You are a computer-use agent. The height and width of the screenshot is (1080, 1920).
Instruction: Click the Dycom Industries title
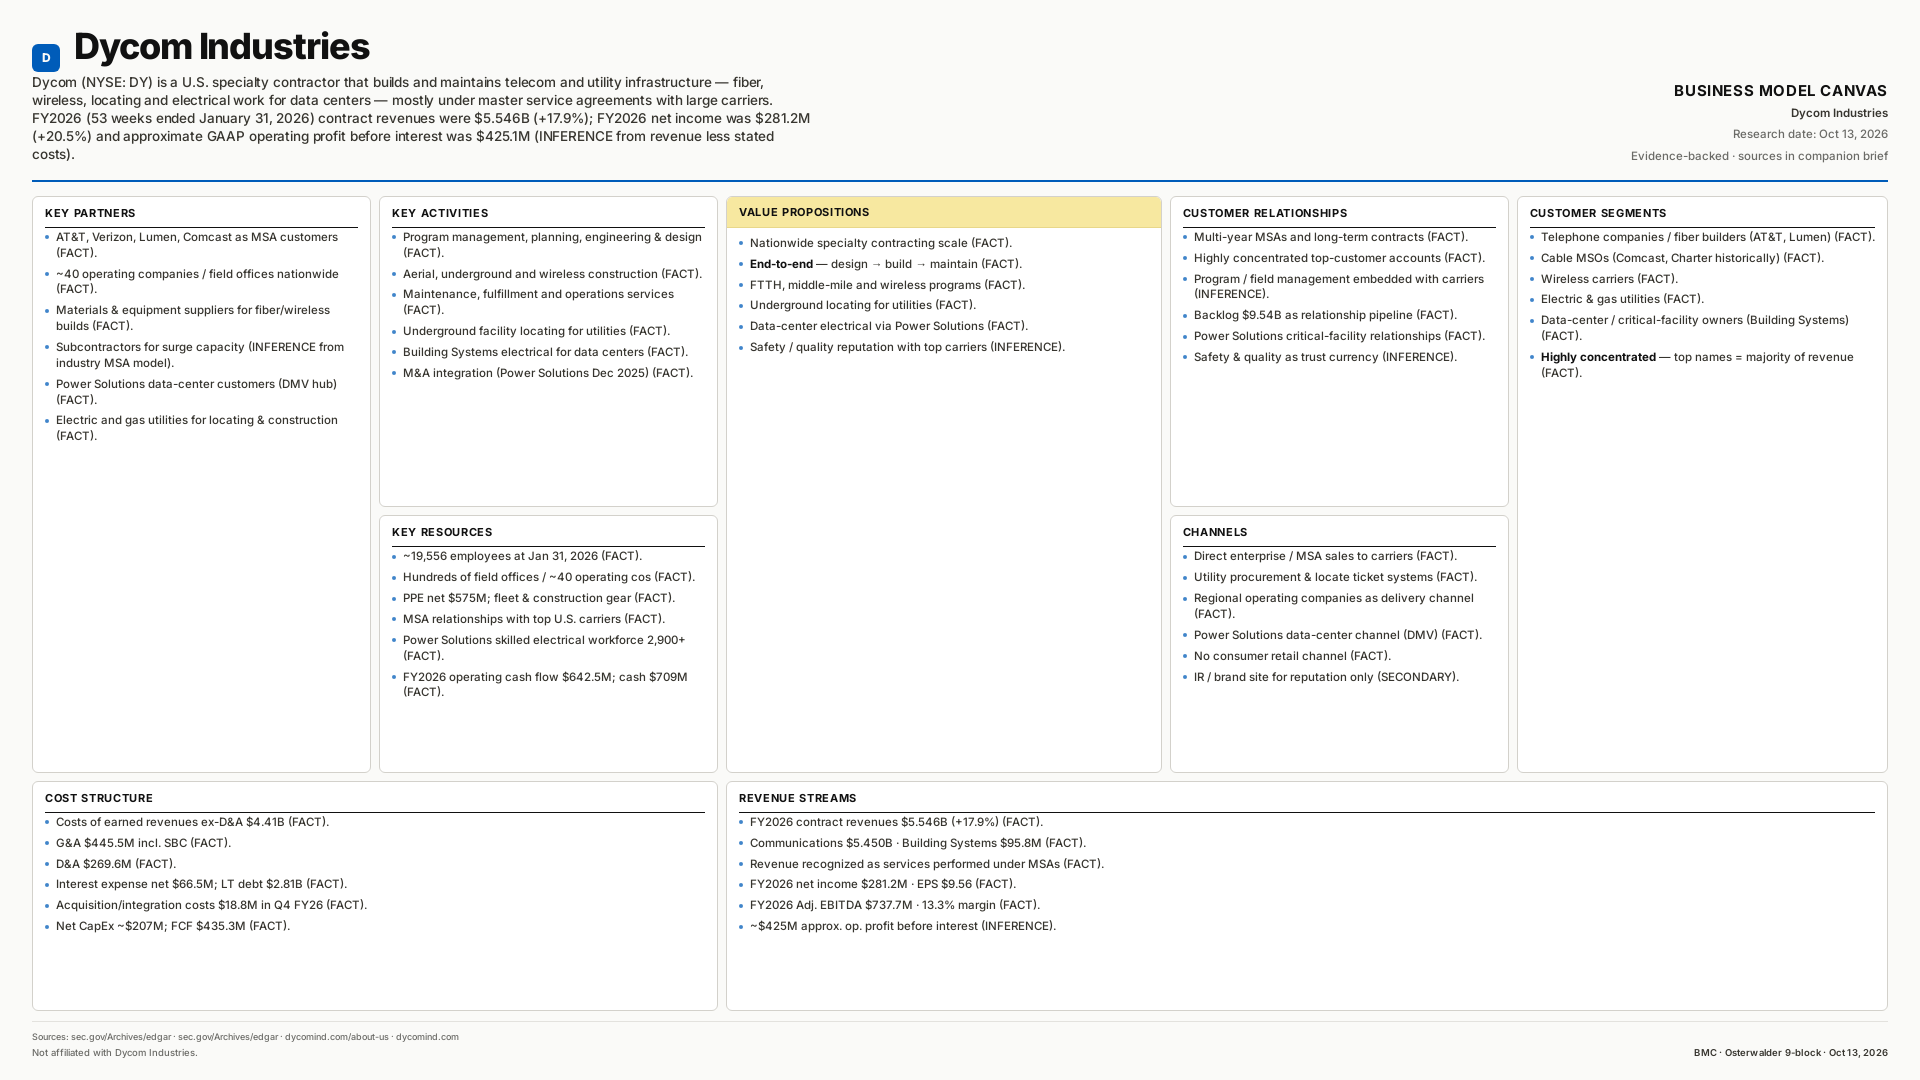tap(221, 47)
